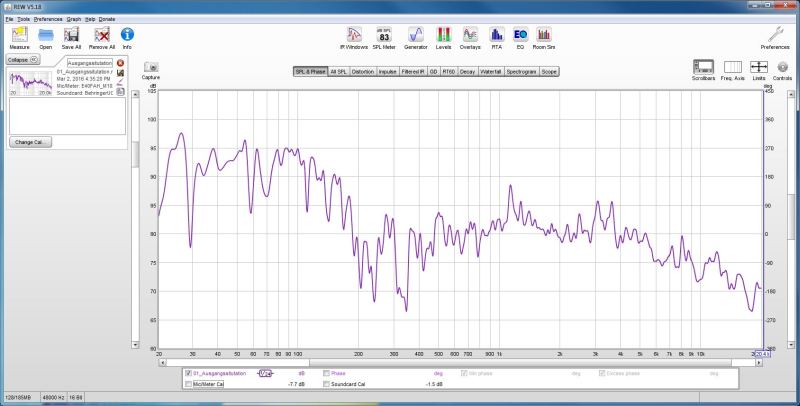This screenshot has height=406, width=800.
Task: Enable the Phase trace checkbox
Action: [x=326, y=373]
